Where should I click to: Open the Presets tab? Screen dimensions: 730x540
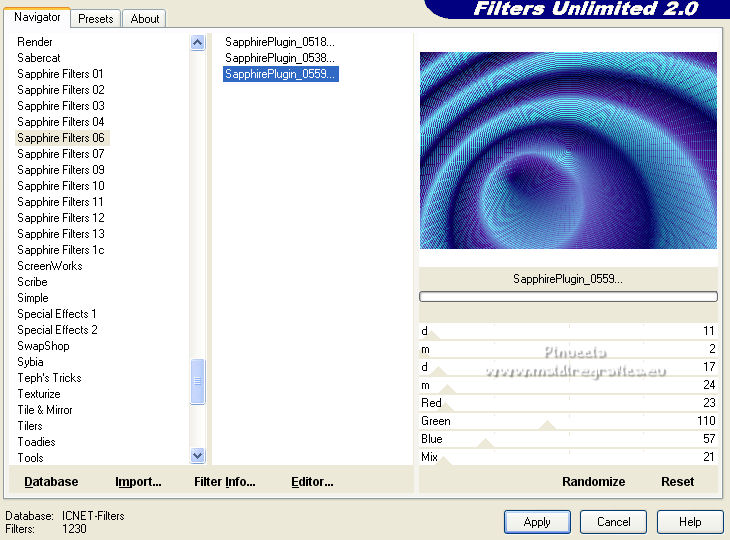click(x=96, y=19)
